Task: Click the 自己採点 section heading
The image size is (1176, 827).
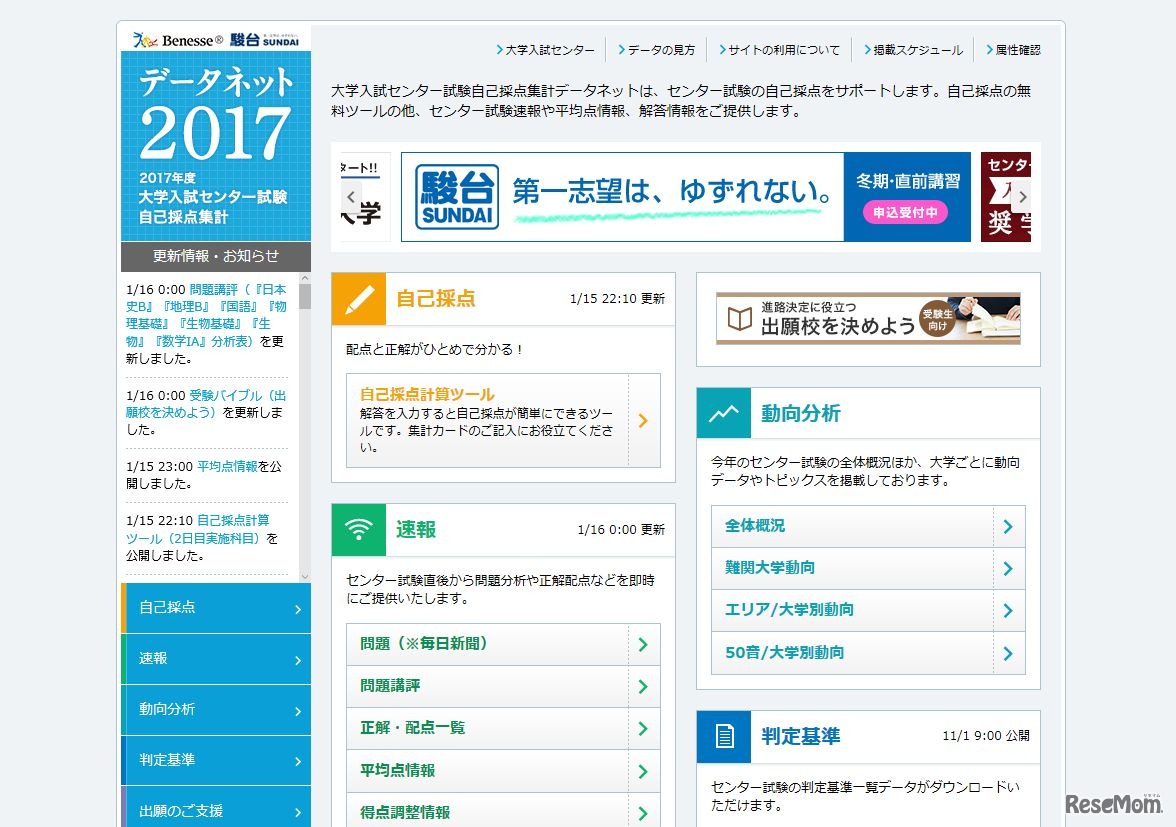Action: [436, 298]
